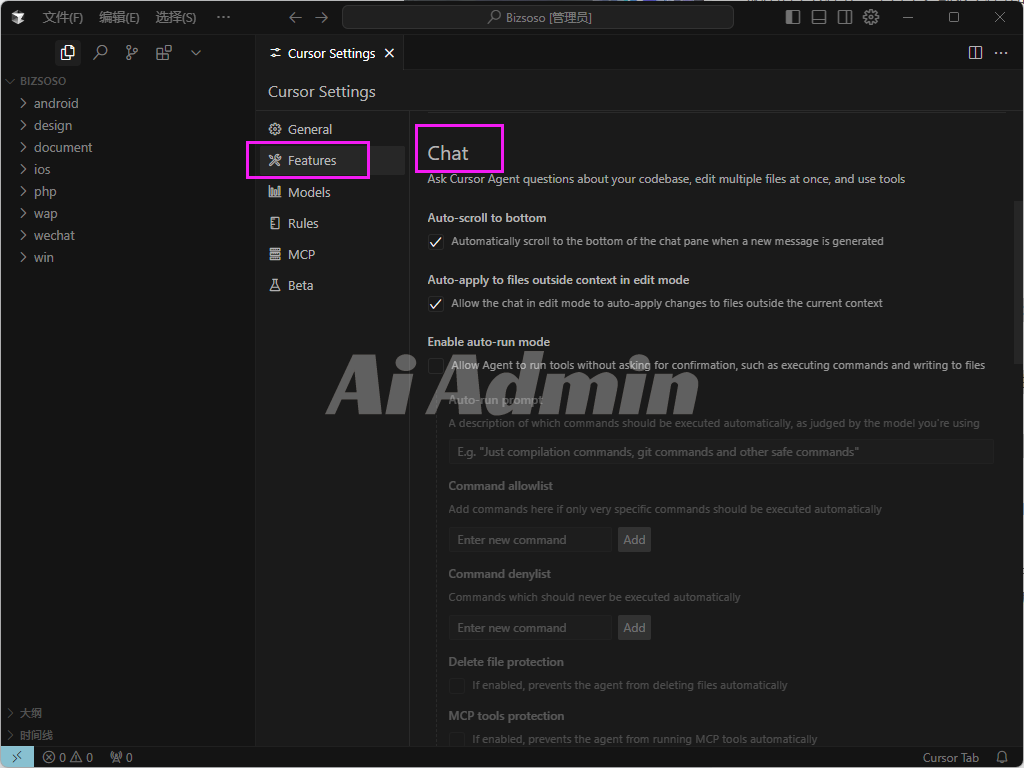Viewport: 1024px width, 768px height.
Task: Click the settings pane scrollbar
Action: tap(1018, 282)
